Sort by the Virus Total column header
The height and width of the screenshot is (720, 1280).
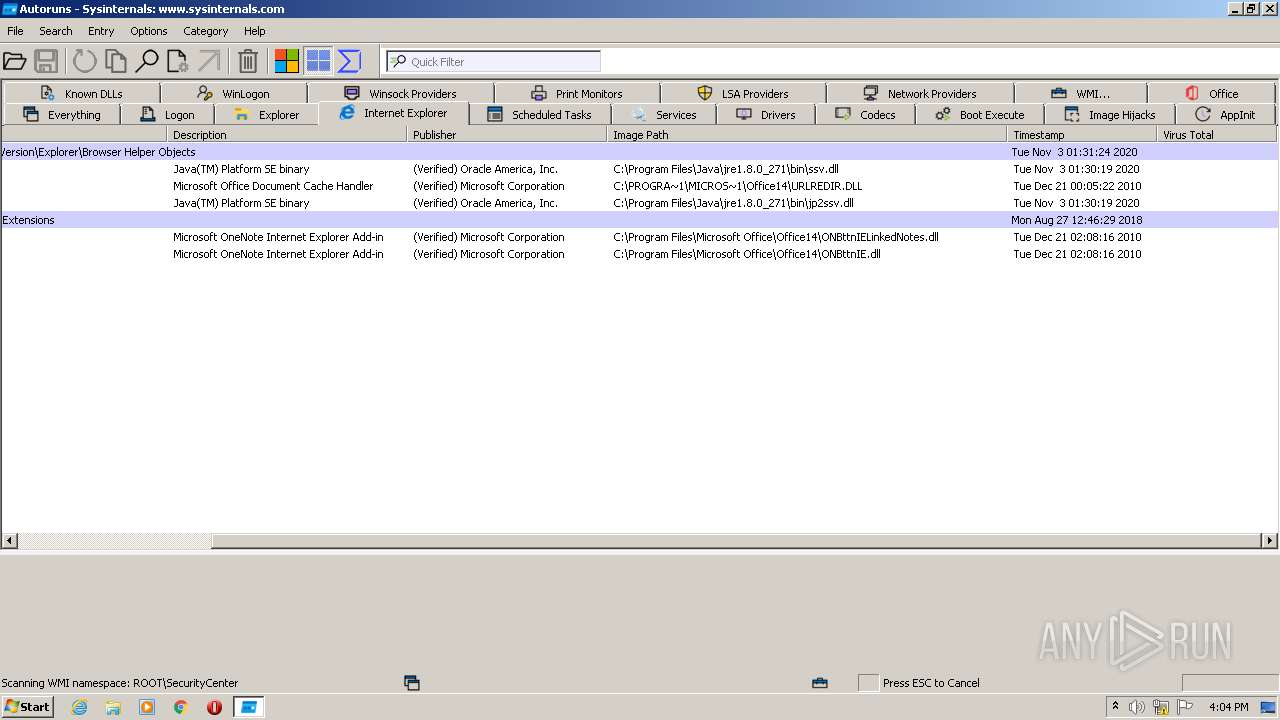tap(1217, 134)
